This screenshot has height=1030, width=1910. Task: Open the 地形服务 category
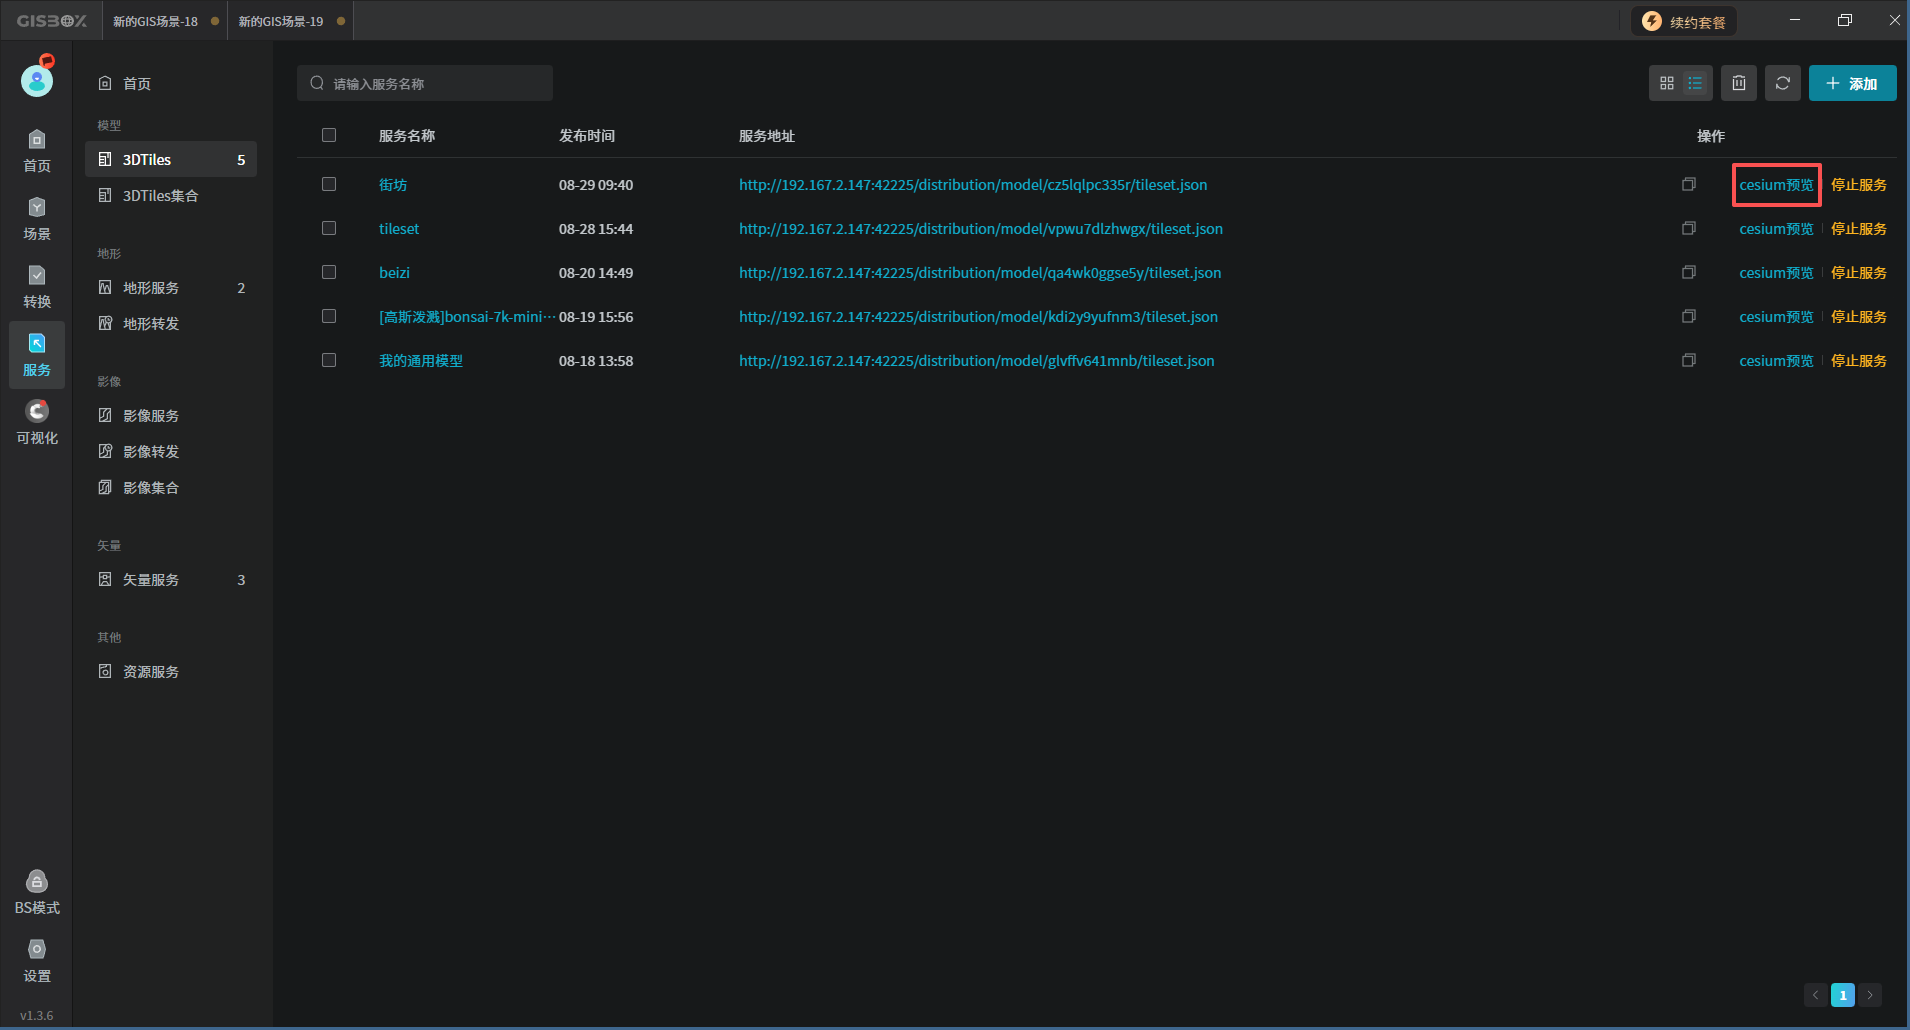[x=151, y=288]
